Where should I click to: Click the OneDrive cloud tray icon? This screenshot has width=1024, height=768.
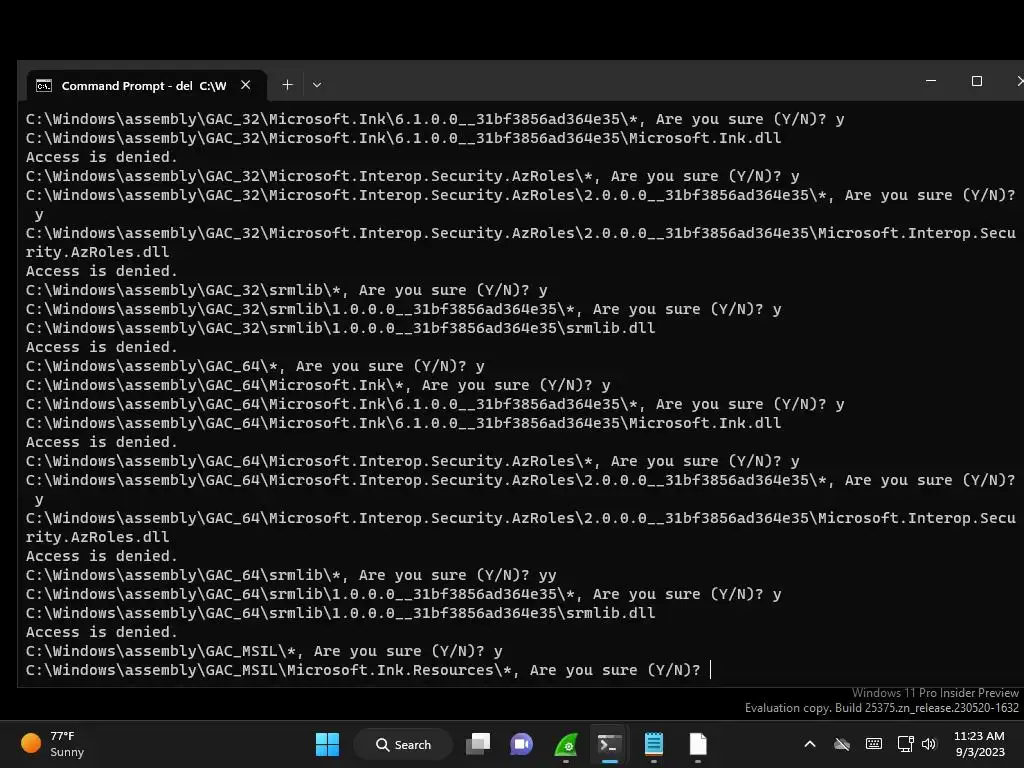click(842, 744)
